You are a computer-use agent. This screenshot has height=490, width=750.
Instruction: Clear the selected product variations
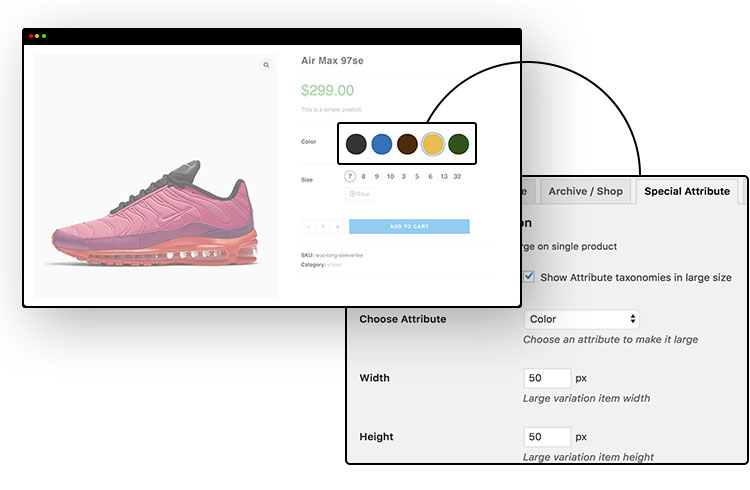pyautogui.click(x=360, y=194)
